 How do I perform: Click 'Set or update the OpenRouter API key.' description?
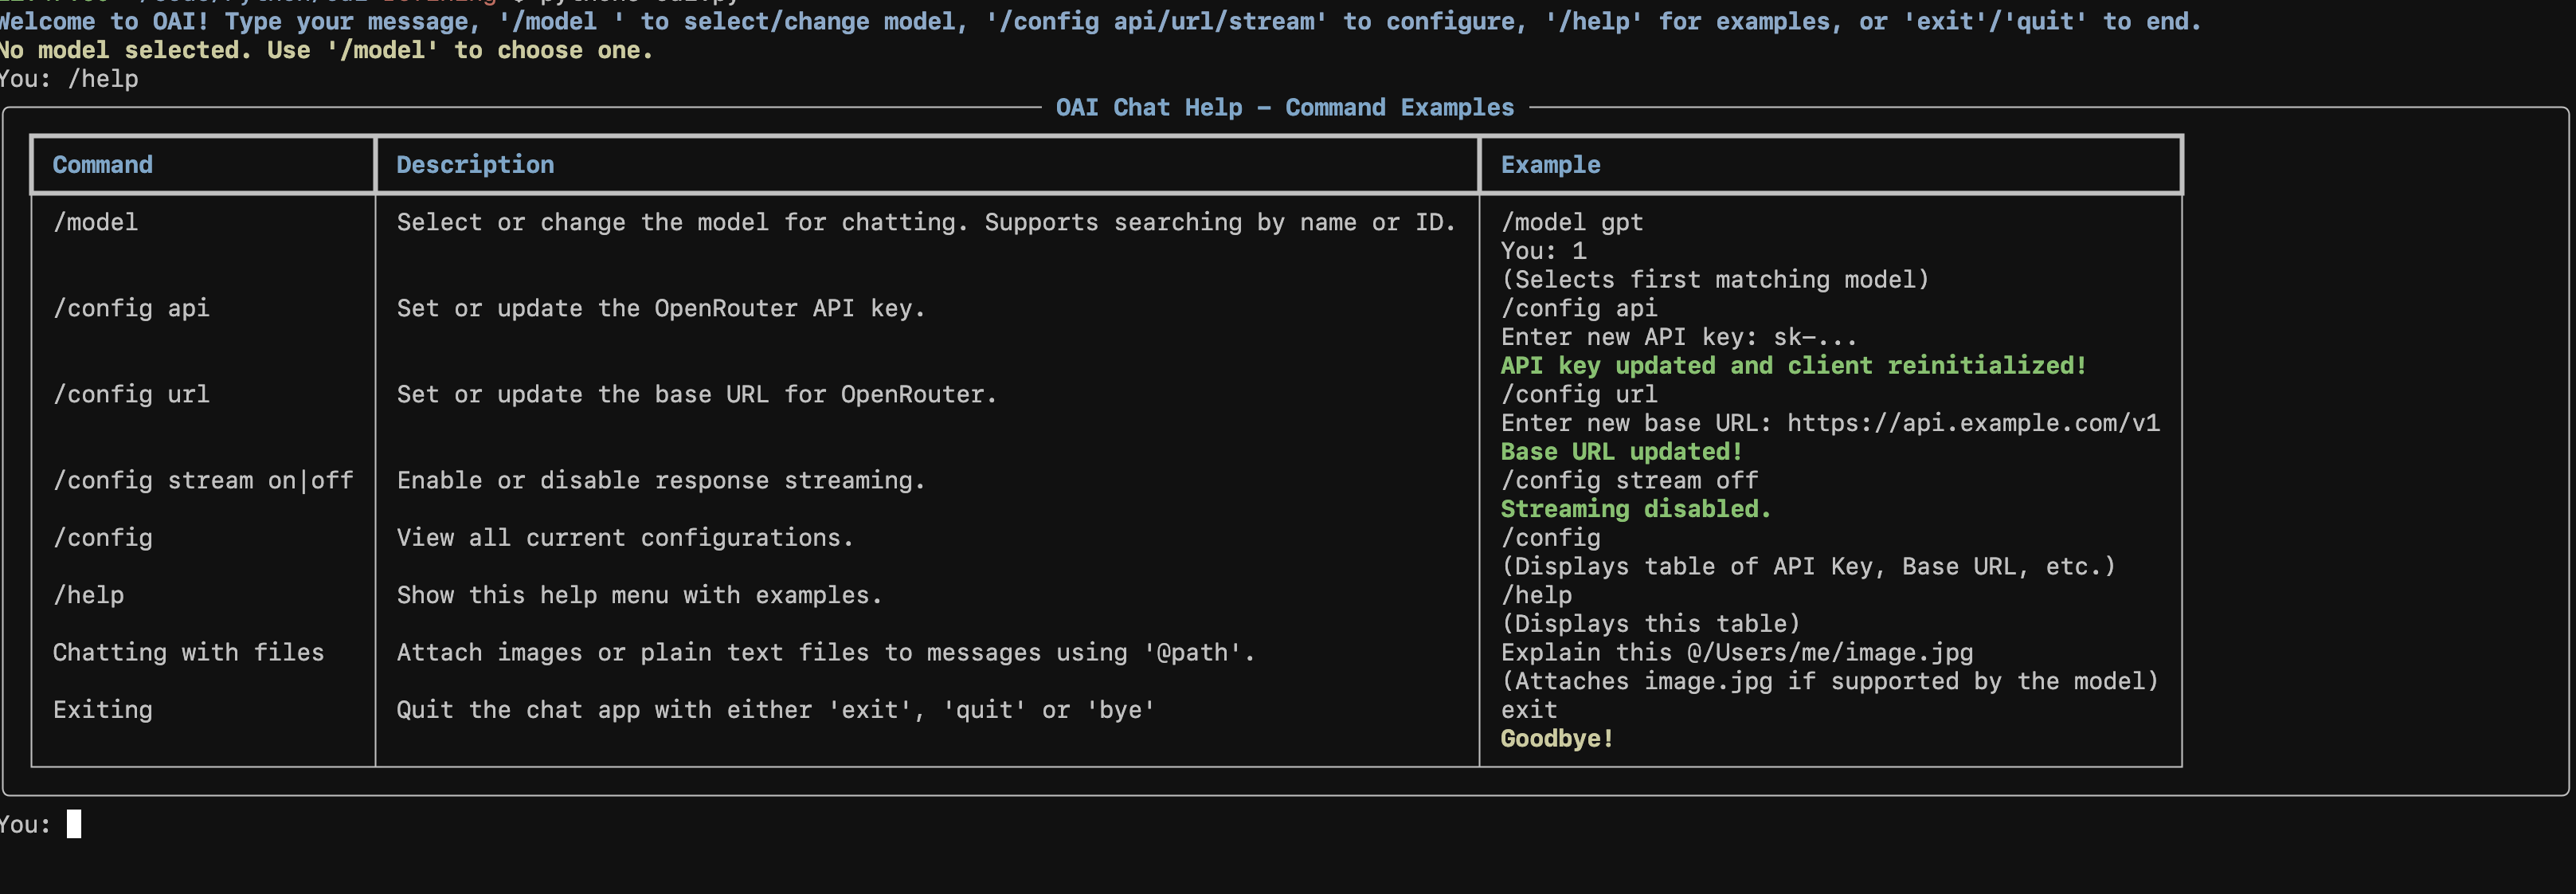[660, 308]
